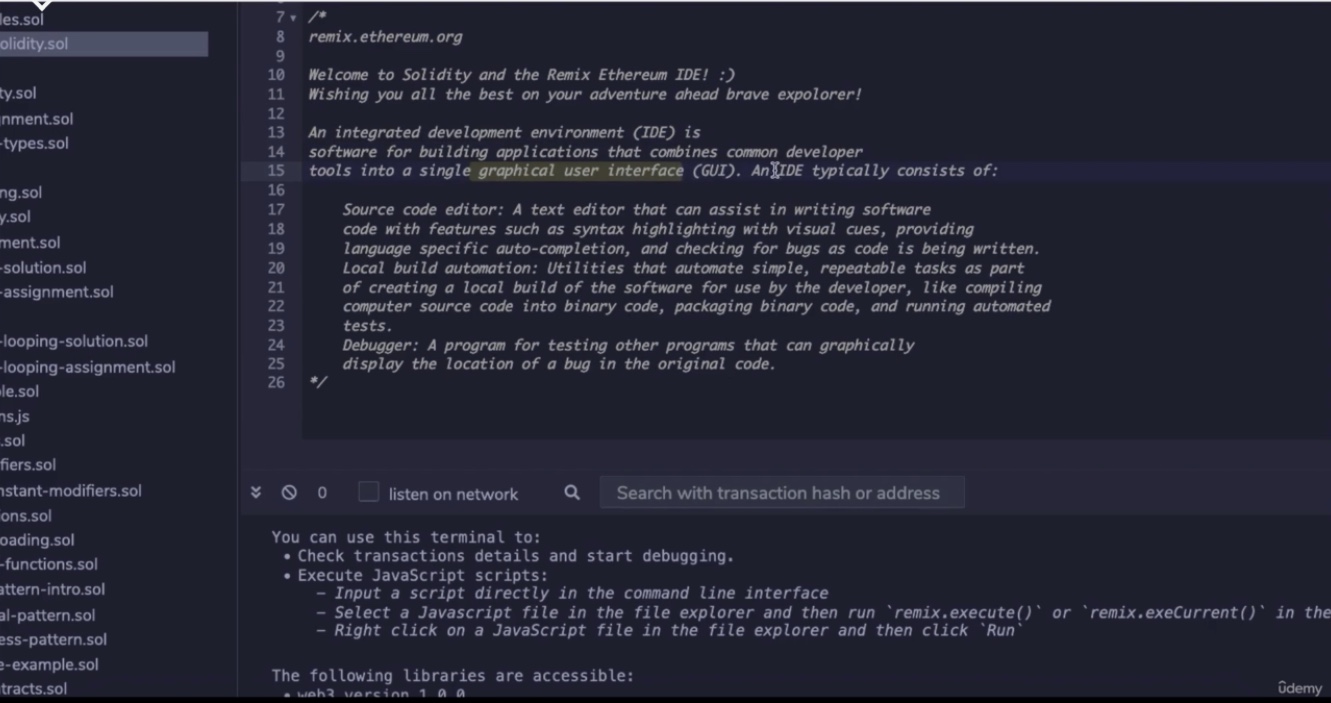Viewport: 1331px width, 703px height.
Task: Open the constant-modifiers.sol file
Action: 70,491
